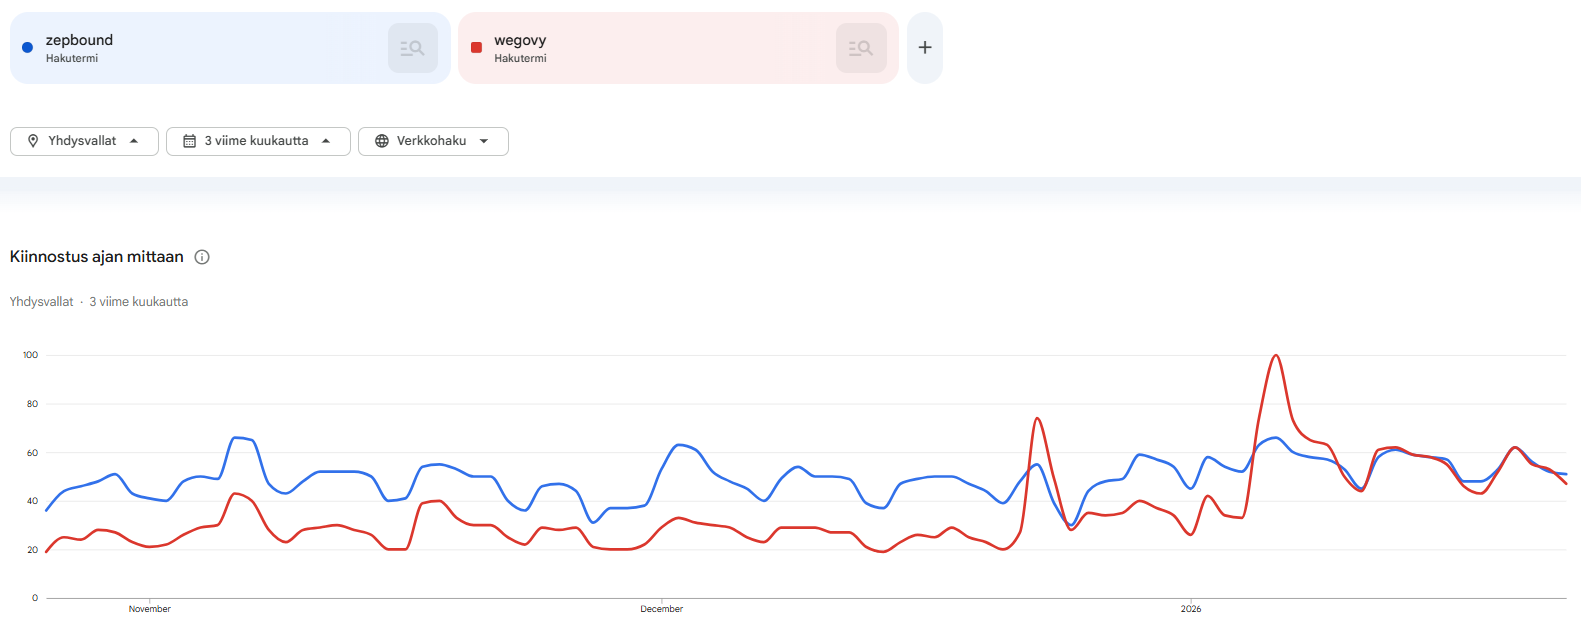The width and height of the screenshot is (1581, 628).
Task: Click the red square next to wegovy
Action: pos(476,47)
